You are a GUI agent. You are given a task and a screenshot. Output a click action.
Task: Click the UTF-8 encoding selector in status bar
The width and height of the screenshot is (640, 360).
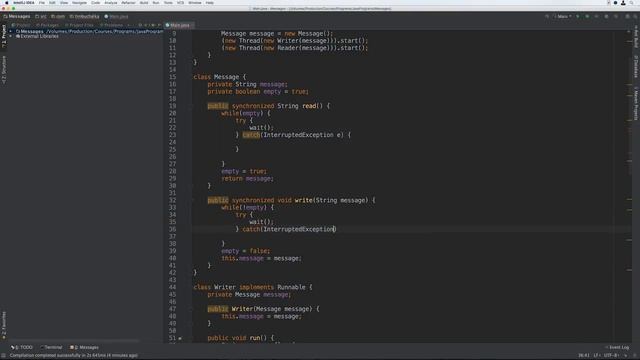tap(611, 356)
